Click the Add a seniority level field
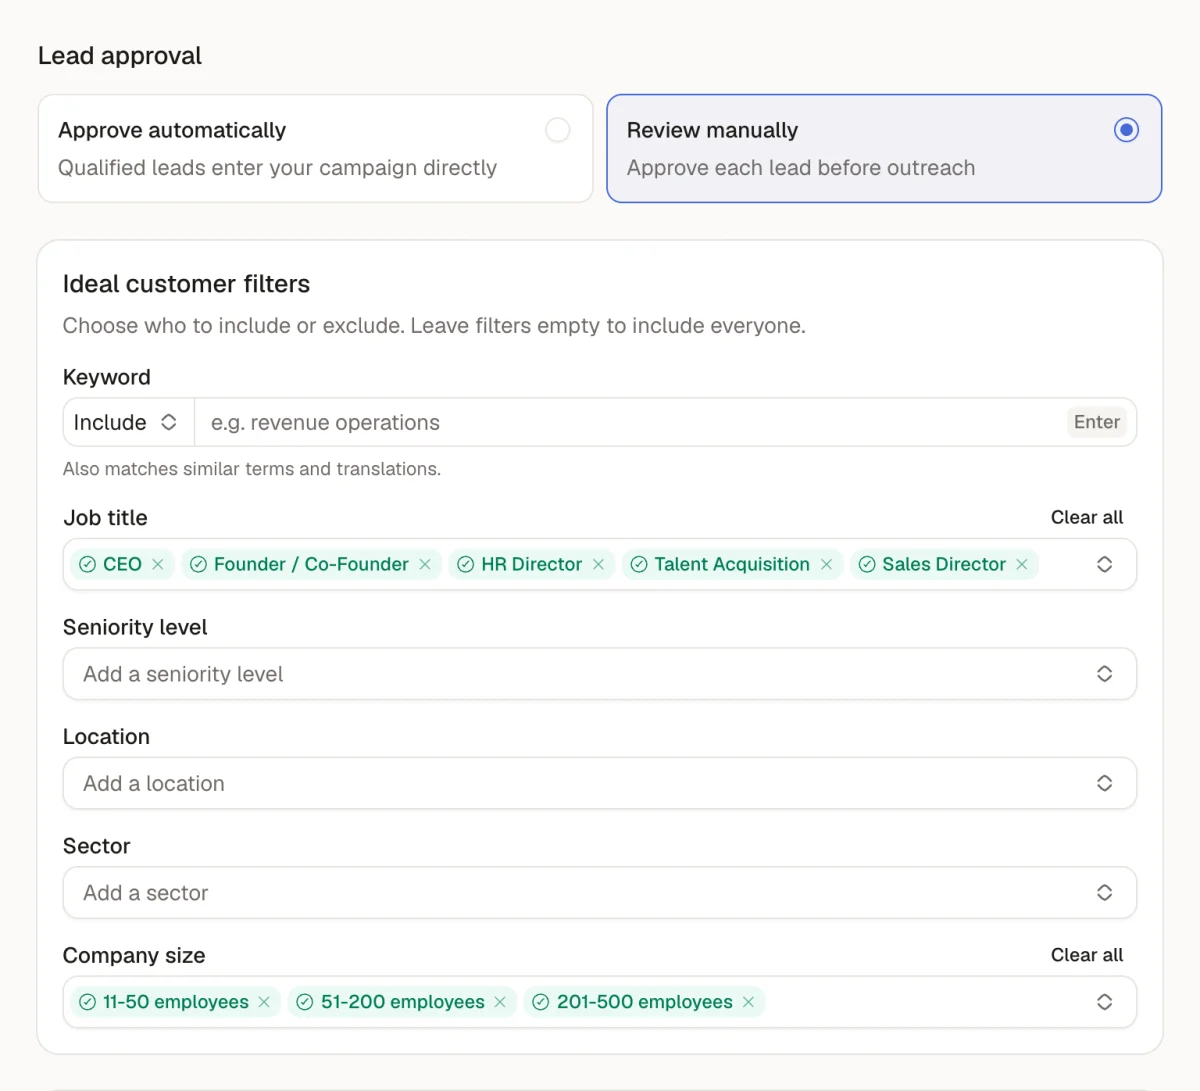Screen dimensions: 1200x1091 pyautogui.click(x=600, y=674)
